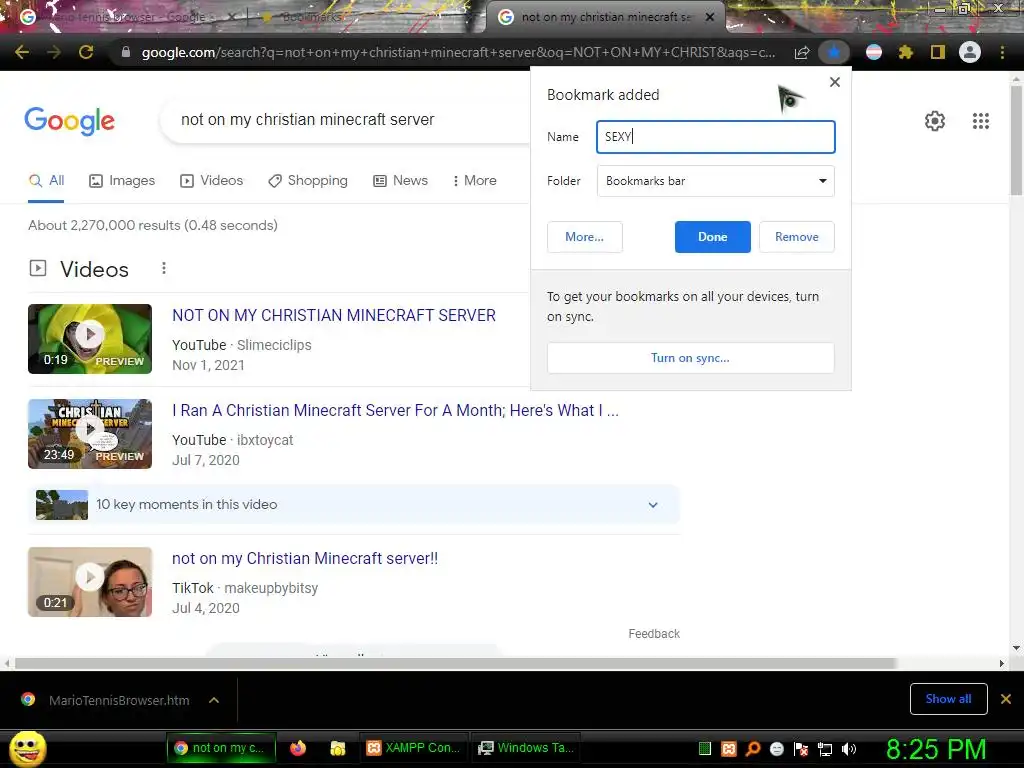Click the flag action center tray icon
The width and height of the screenshot is (1024, 768).
(801, 749)
